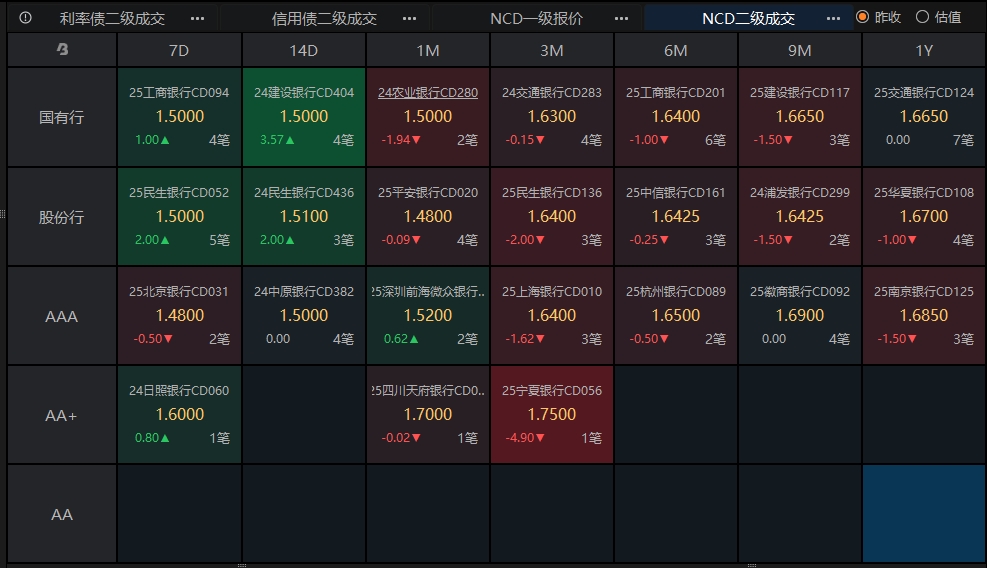This screenshot has width=987, height=568.
Task: Click the 3M column header
Action: [x=552, y=50]
